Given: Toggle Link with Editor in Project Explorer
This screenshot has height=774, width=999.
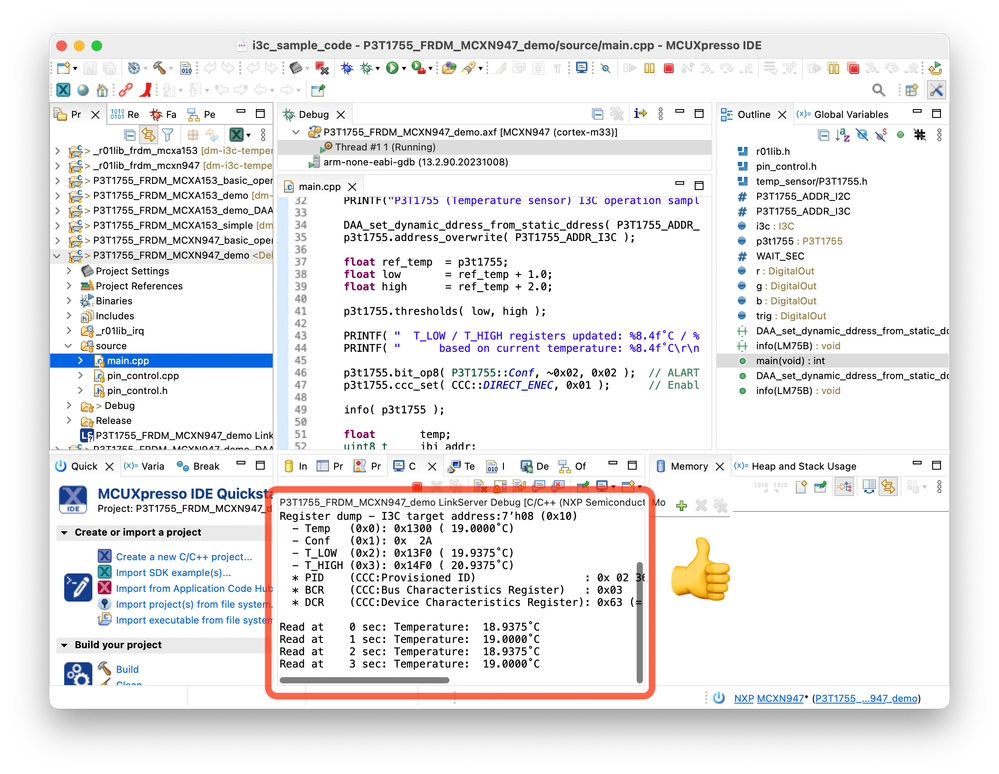Looking at the screenshot, I should point(148,134).
